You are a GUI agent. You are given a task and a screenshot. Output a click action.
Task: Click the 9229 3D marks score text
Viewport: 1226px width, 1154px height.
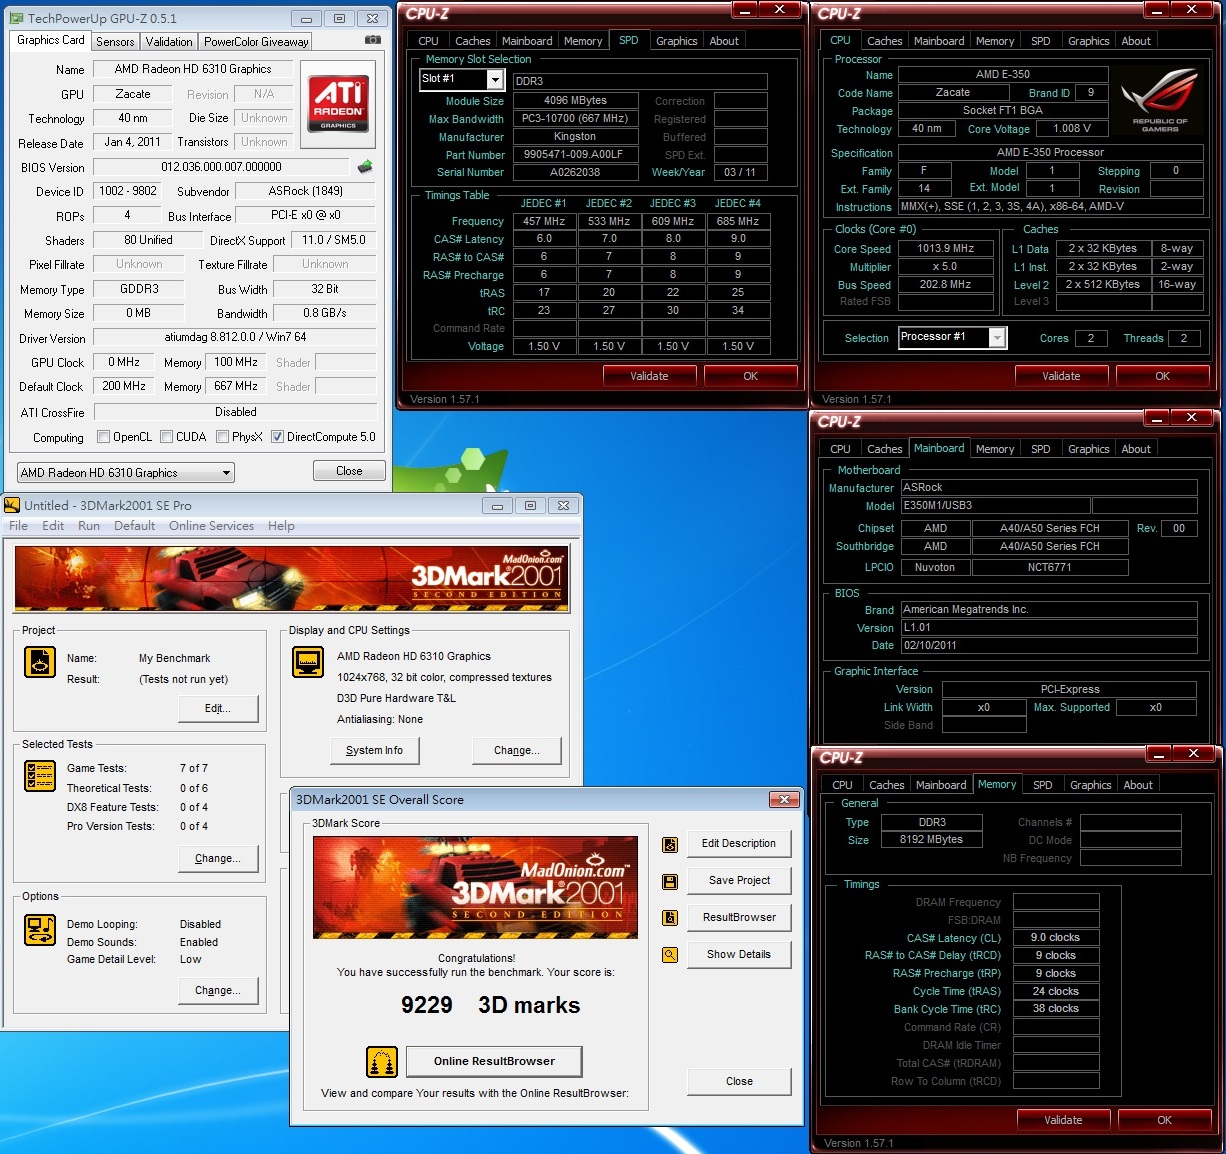tap(490, 1005)
